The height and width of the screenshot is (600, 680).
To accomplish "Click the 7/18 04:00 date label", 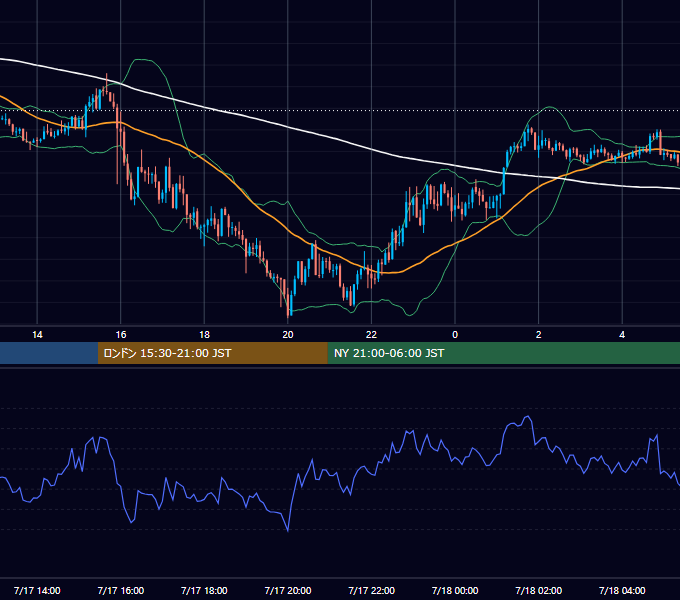I will tap(622, 590).
